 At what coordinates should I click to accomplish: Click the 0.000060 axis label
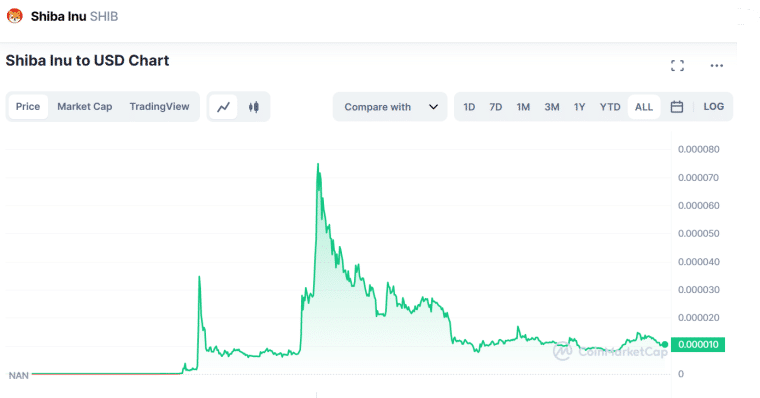tap(698, 206)
